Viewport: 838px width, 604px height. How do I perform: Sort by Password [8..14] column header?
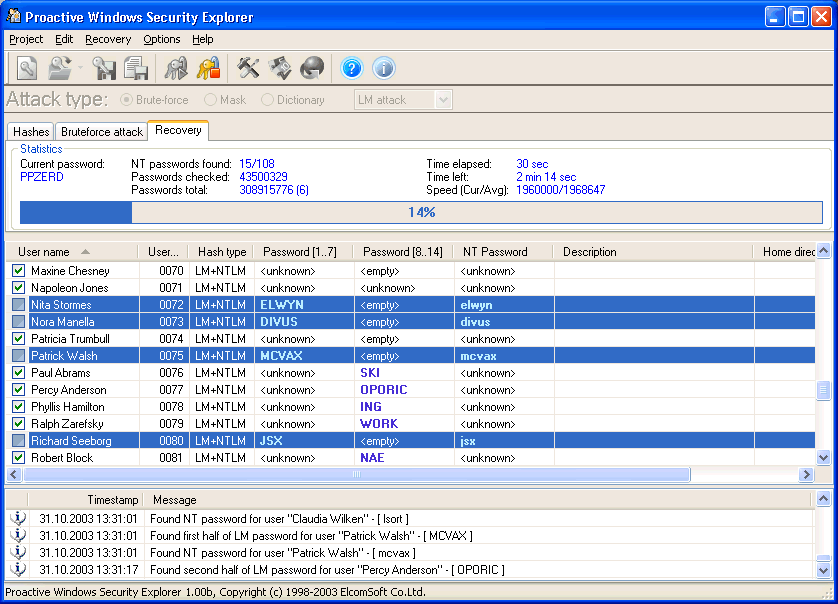[x=404, y=252]
